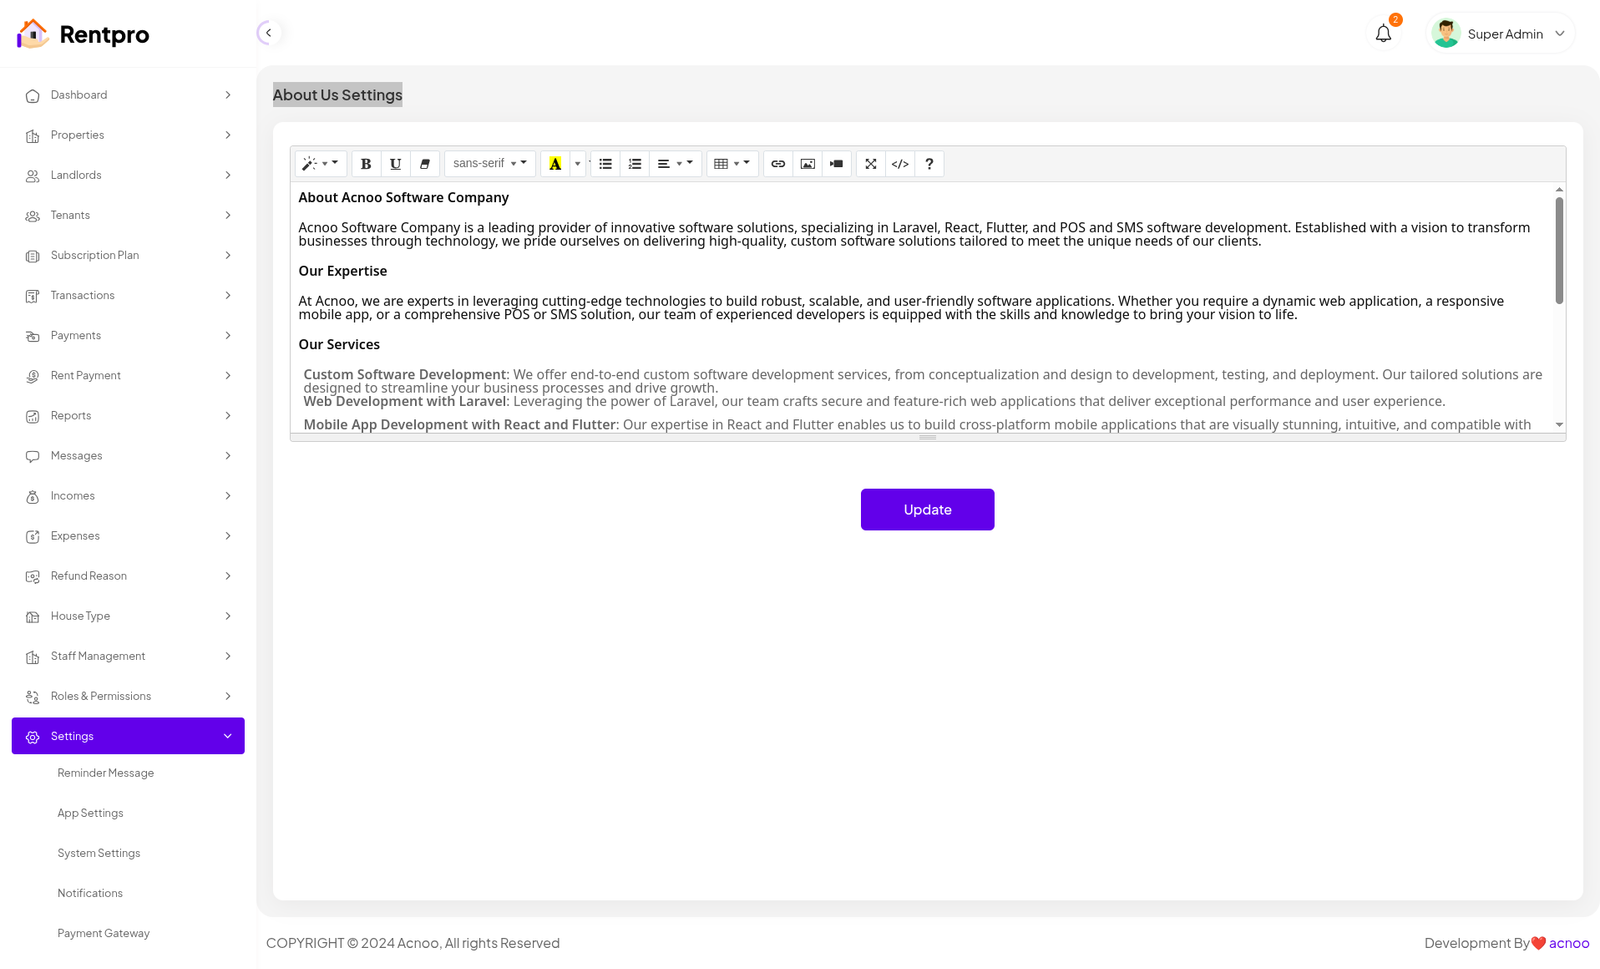Open App Settings in the sidebar
Screen dimensions: 1600x969
pyautogui.click(x=91, y=813)
